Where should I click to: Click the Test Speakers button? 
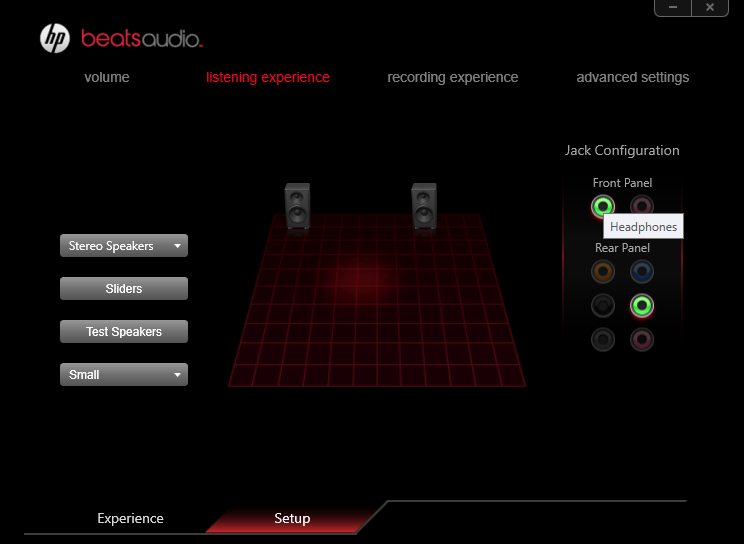tap(124, 331)
